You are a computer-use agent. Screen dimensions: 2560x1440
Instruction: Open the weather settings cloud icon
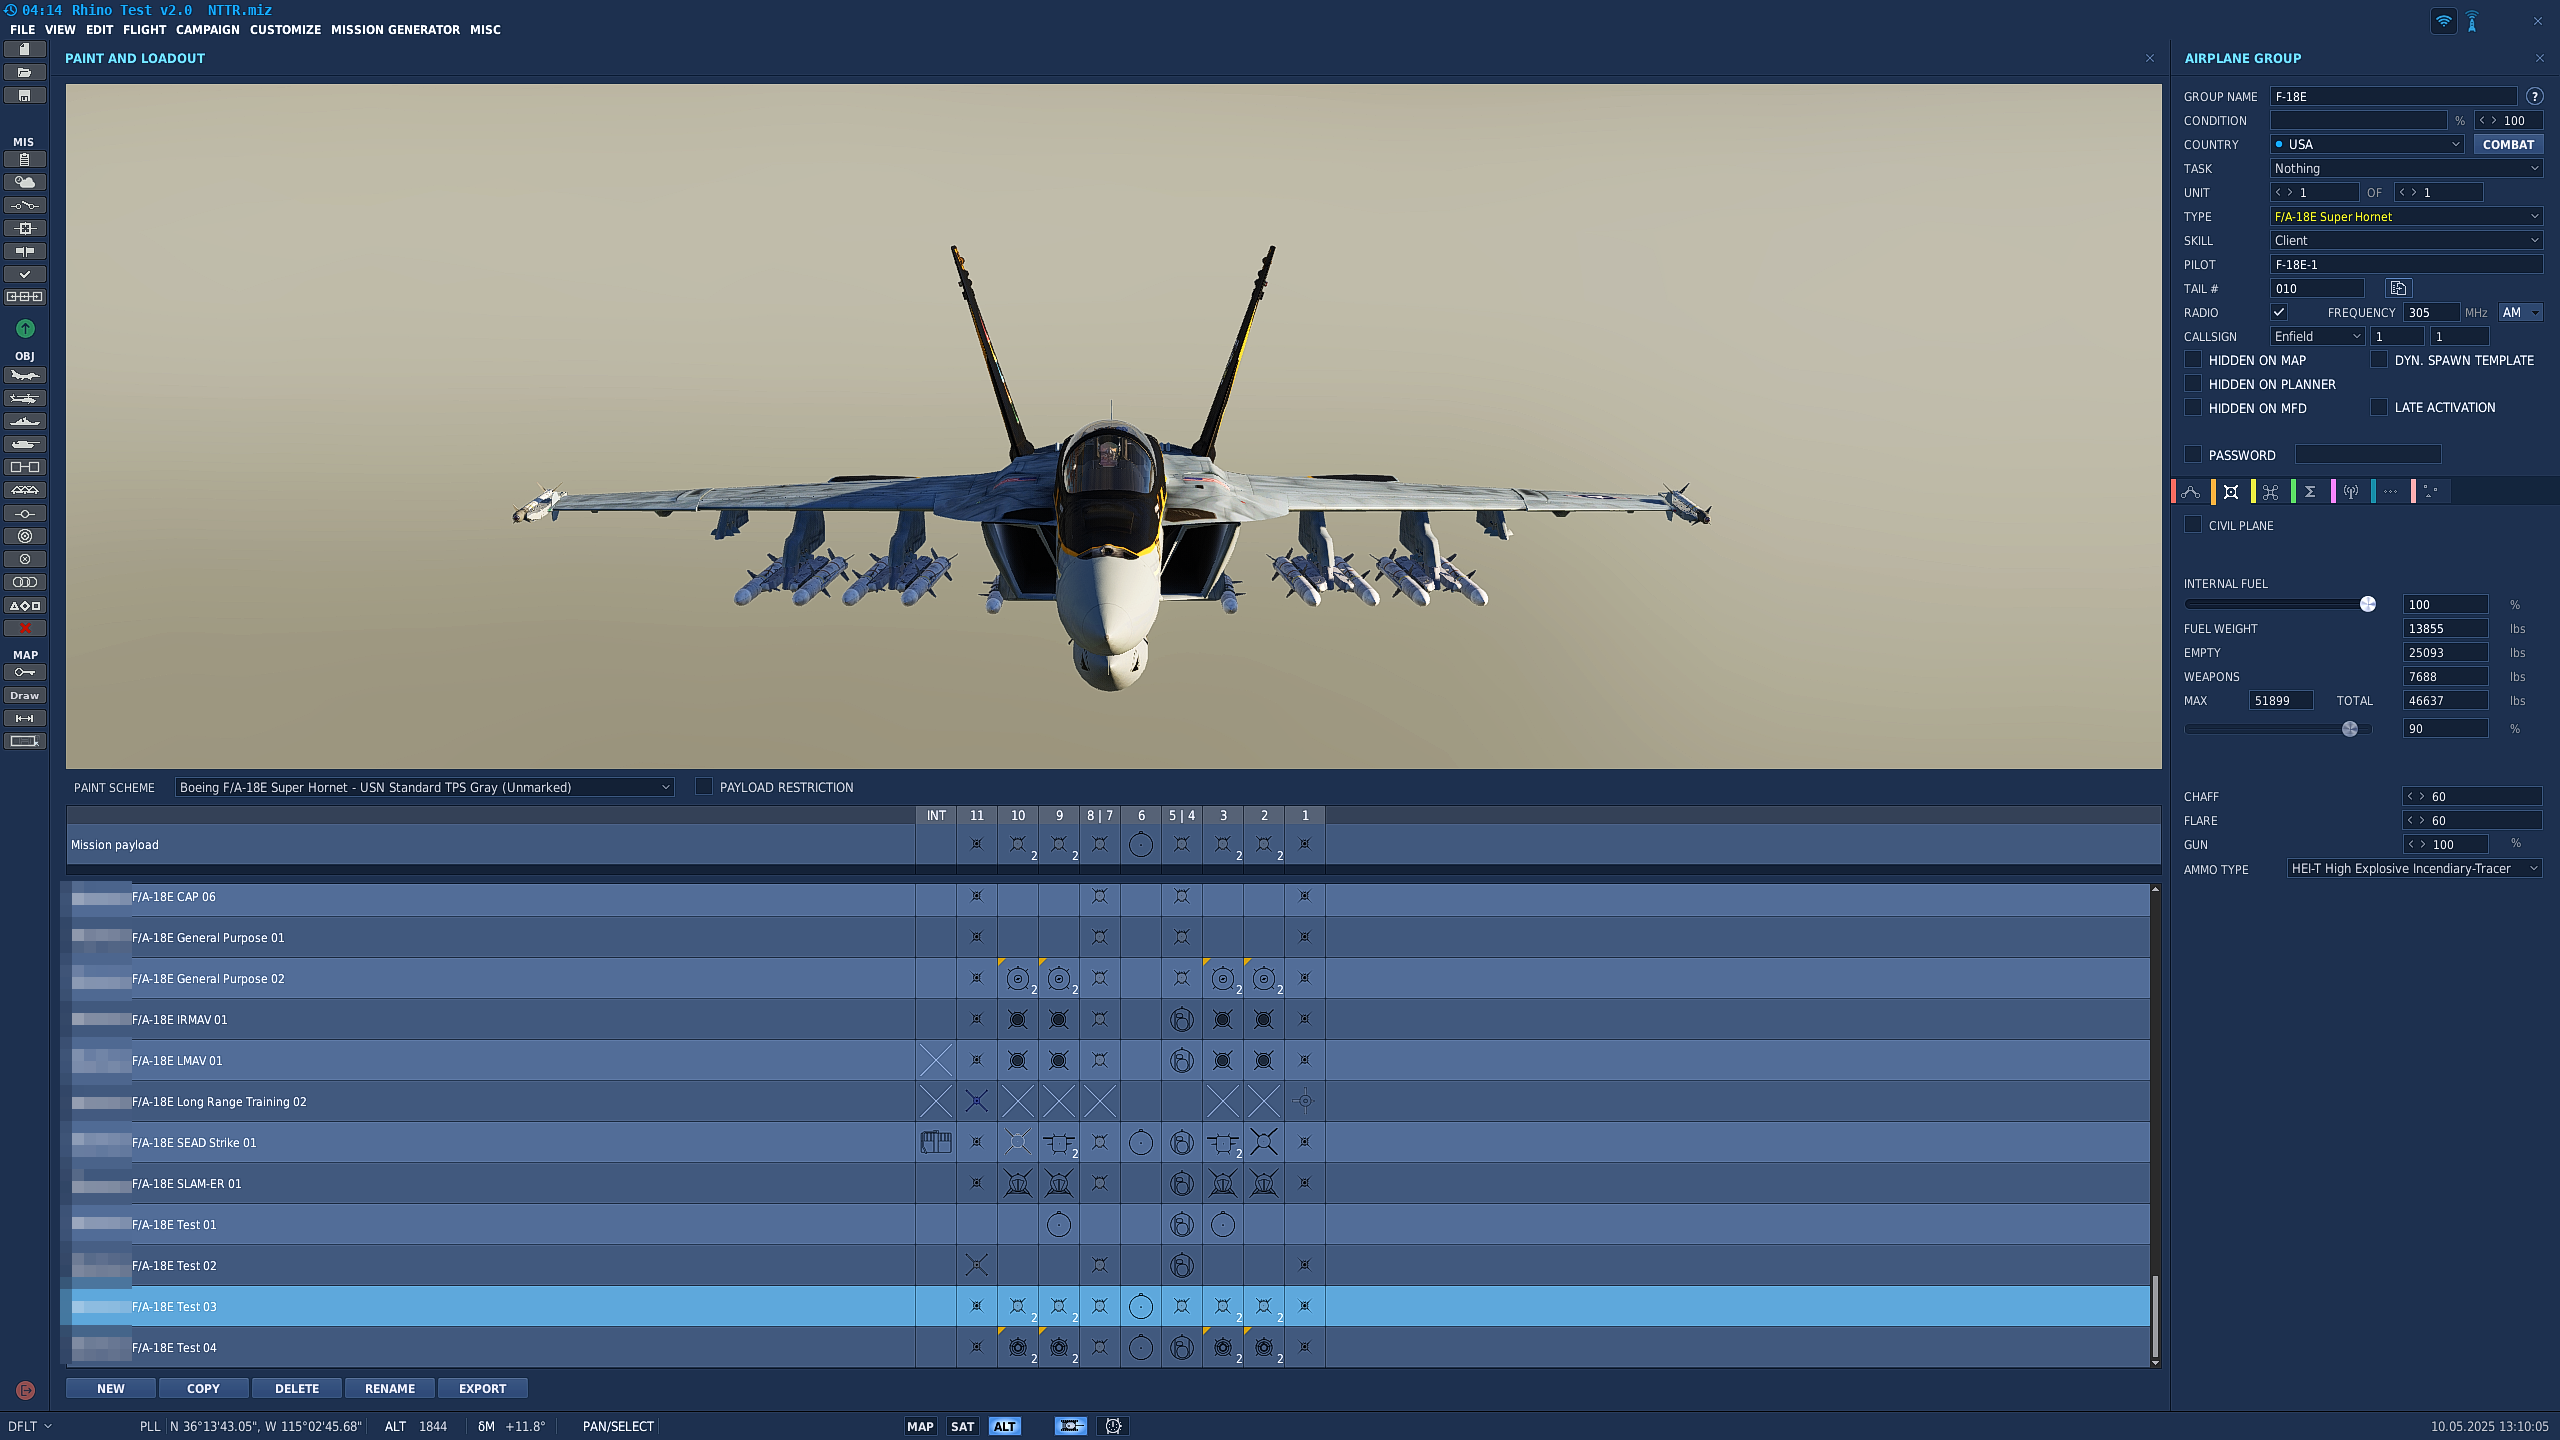click(25, 182)
